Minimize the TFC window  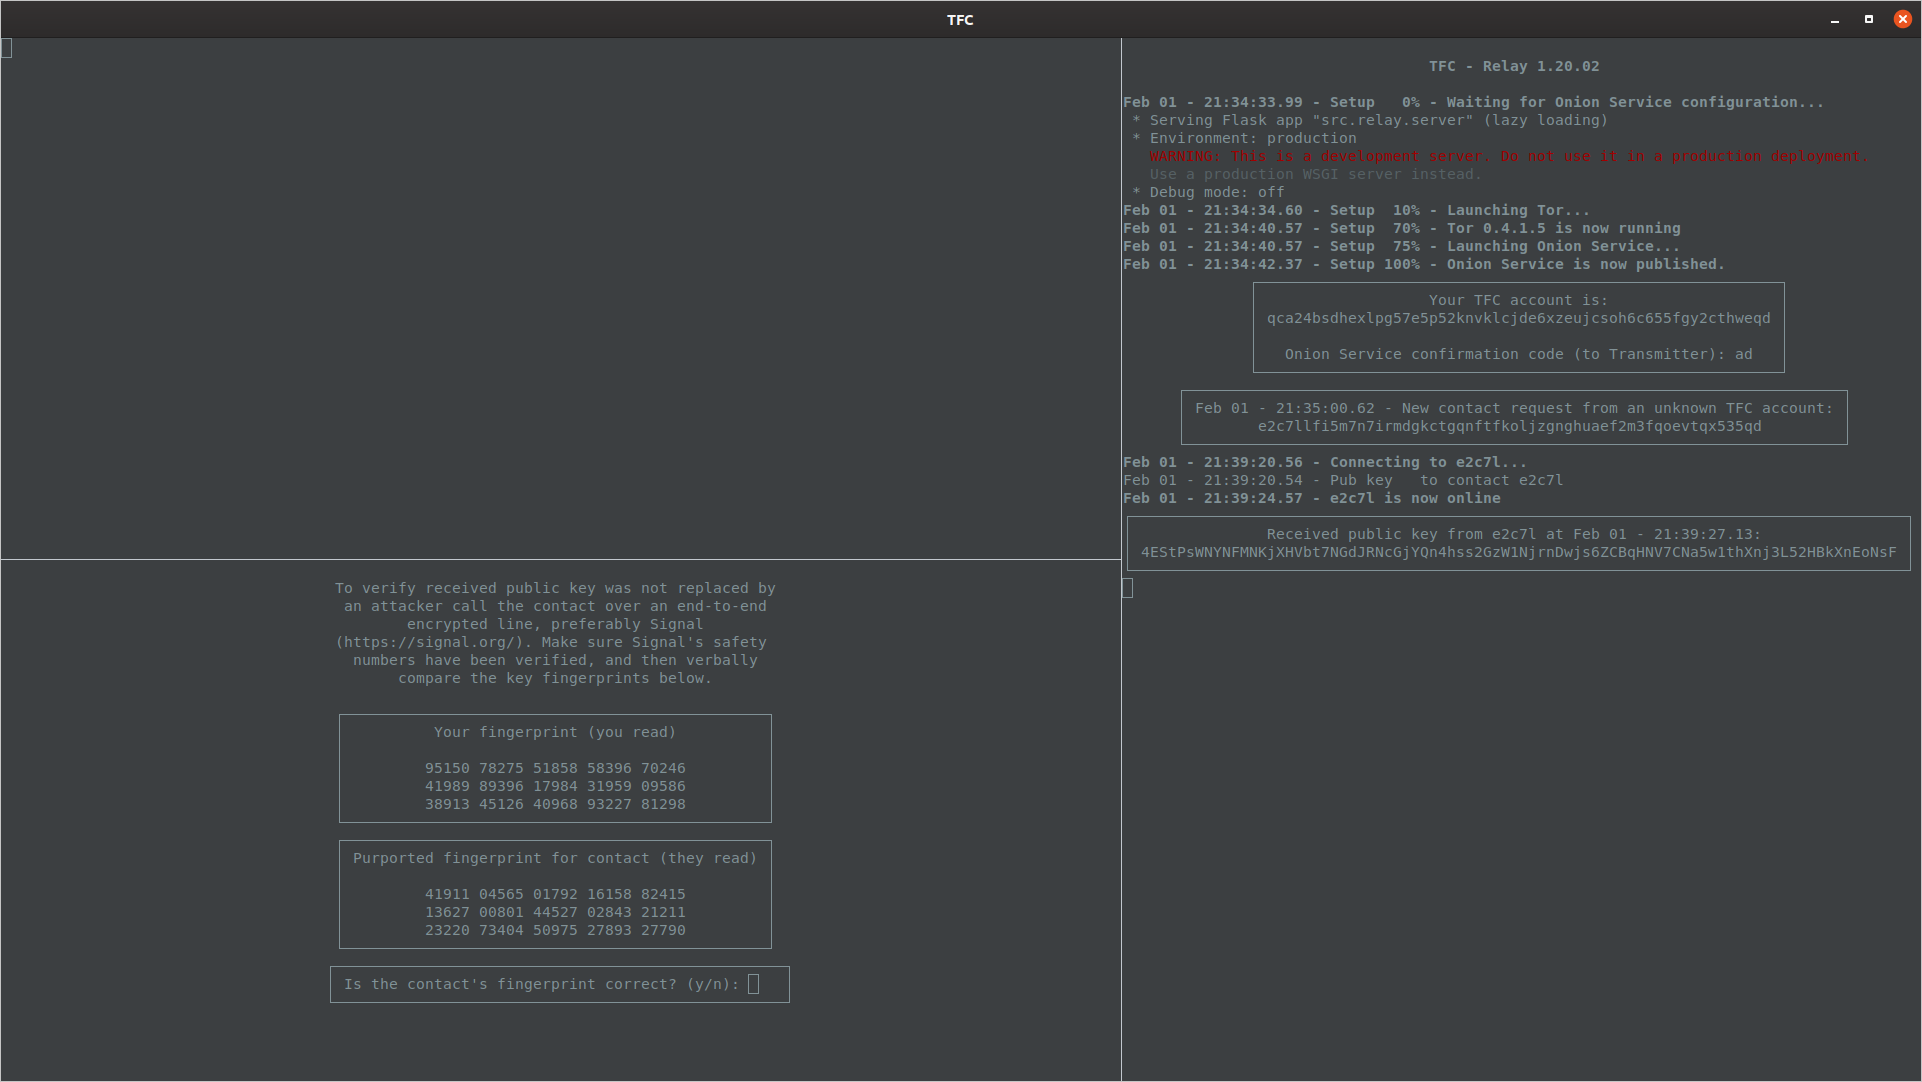[1835, 20]
